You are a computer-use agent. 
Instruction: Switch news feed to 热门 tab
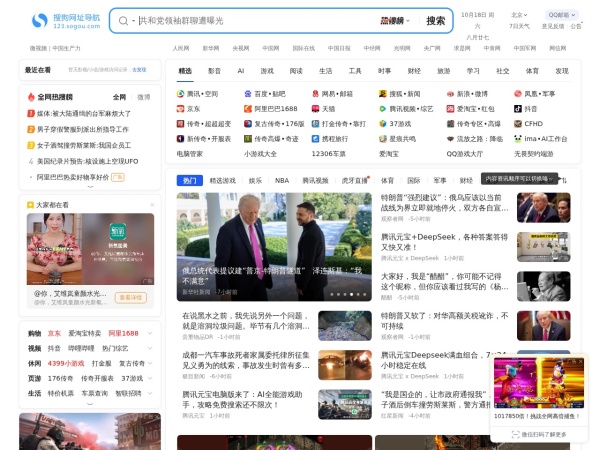tap(189, 180)
